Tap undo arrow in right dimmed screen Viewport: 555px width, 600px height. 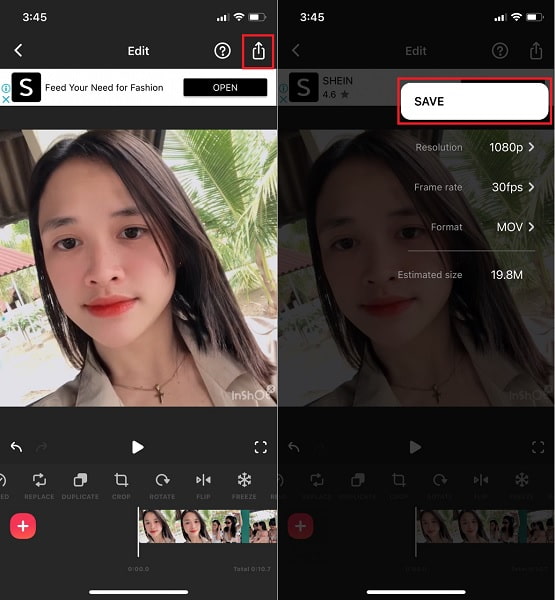pos(294,447)
